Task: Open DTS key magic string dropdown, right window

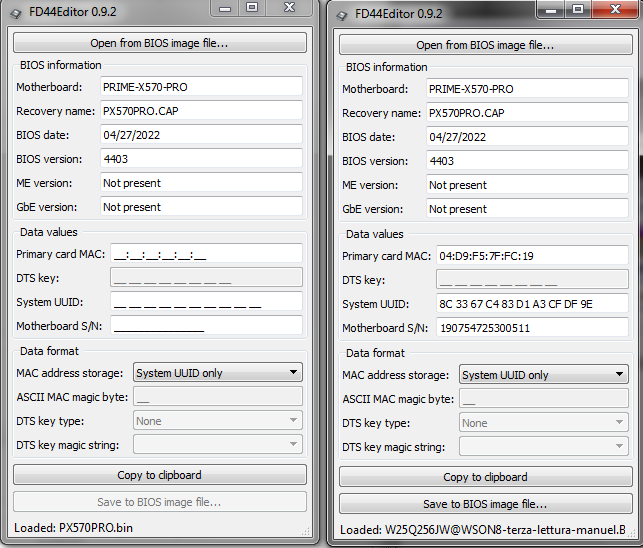Action: pyautogui.click(x=544, y=446)
